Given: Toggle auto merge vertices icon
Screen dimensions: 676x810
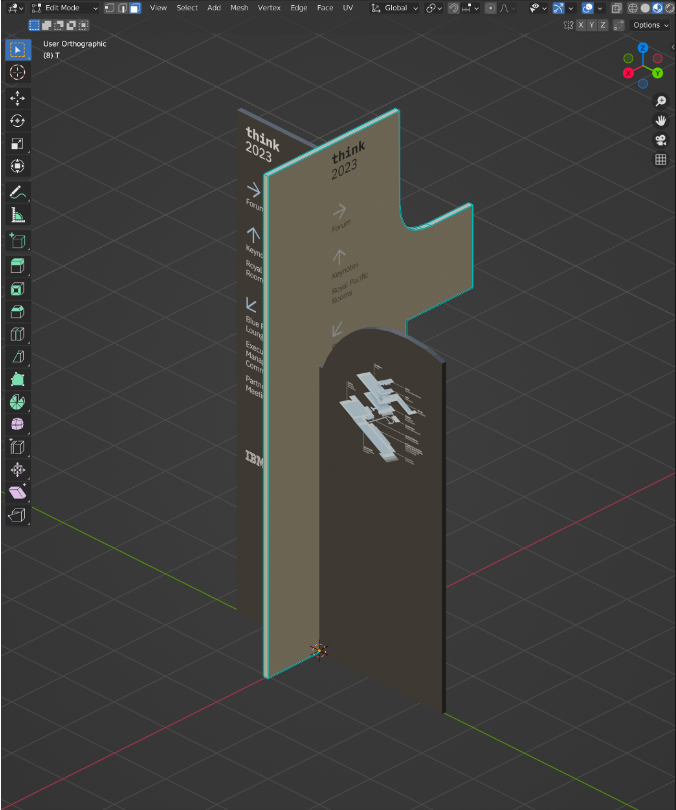Looking at the screenshot, I should [619, 25].
